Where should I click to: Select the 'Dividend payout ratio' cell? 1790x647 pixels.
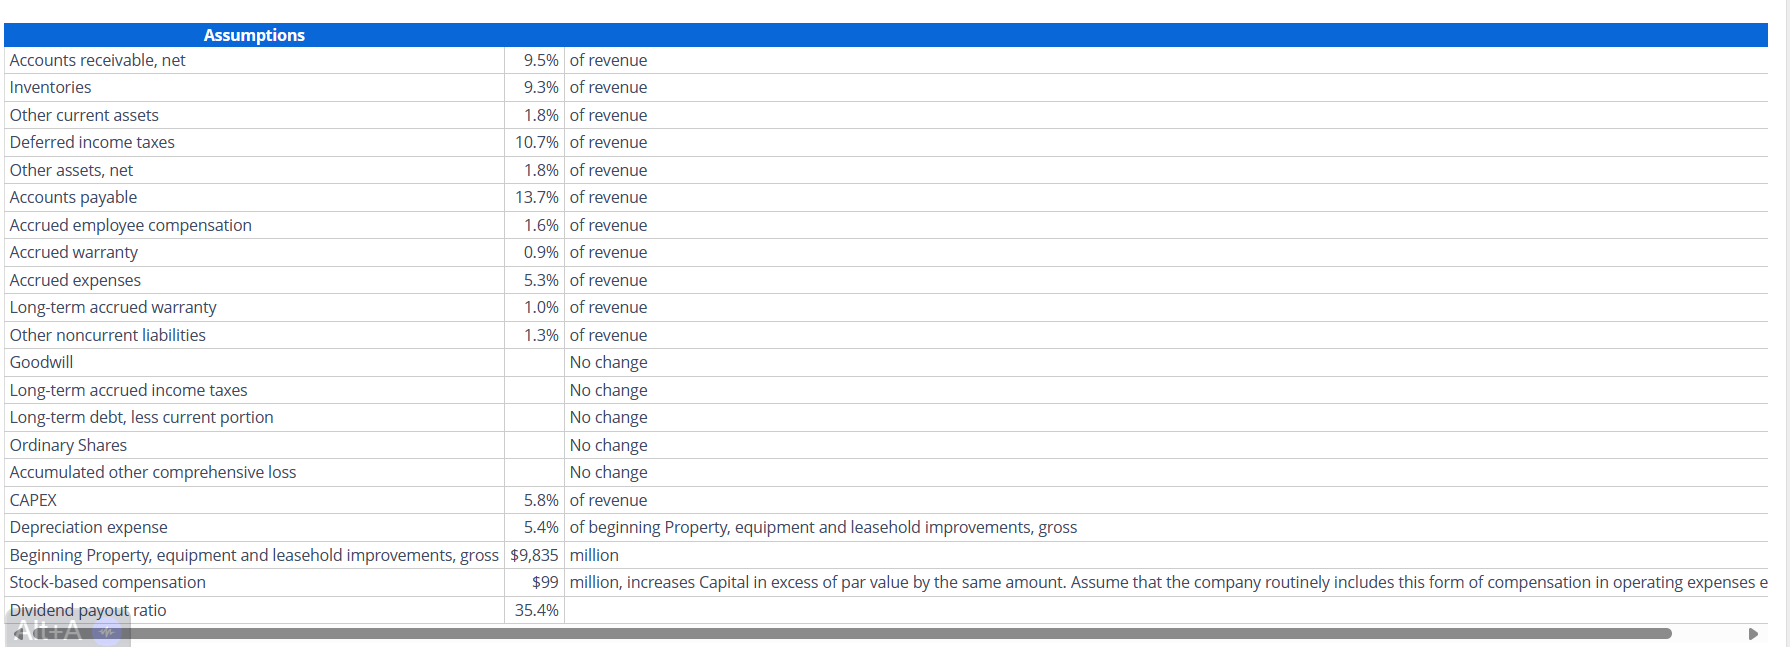(254, 610)
